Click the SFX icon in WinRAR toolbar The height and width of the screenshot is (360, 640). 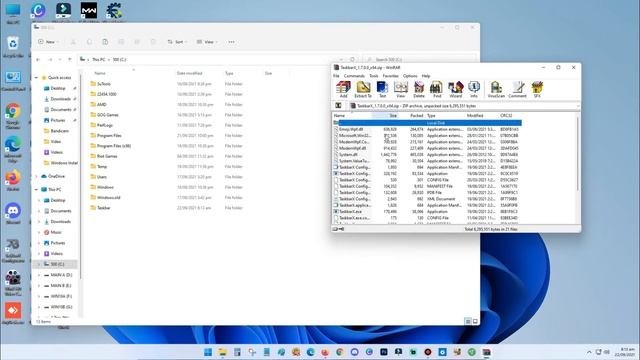click(537, 89)
